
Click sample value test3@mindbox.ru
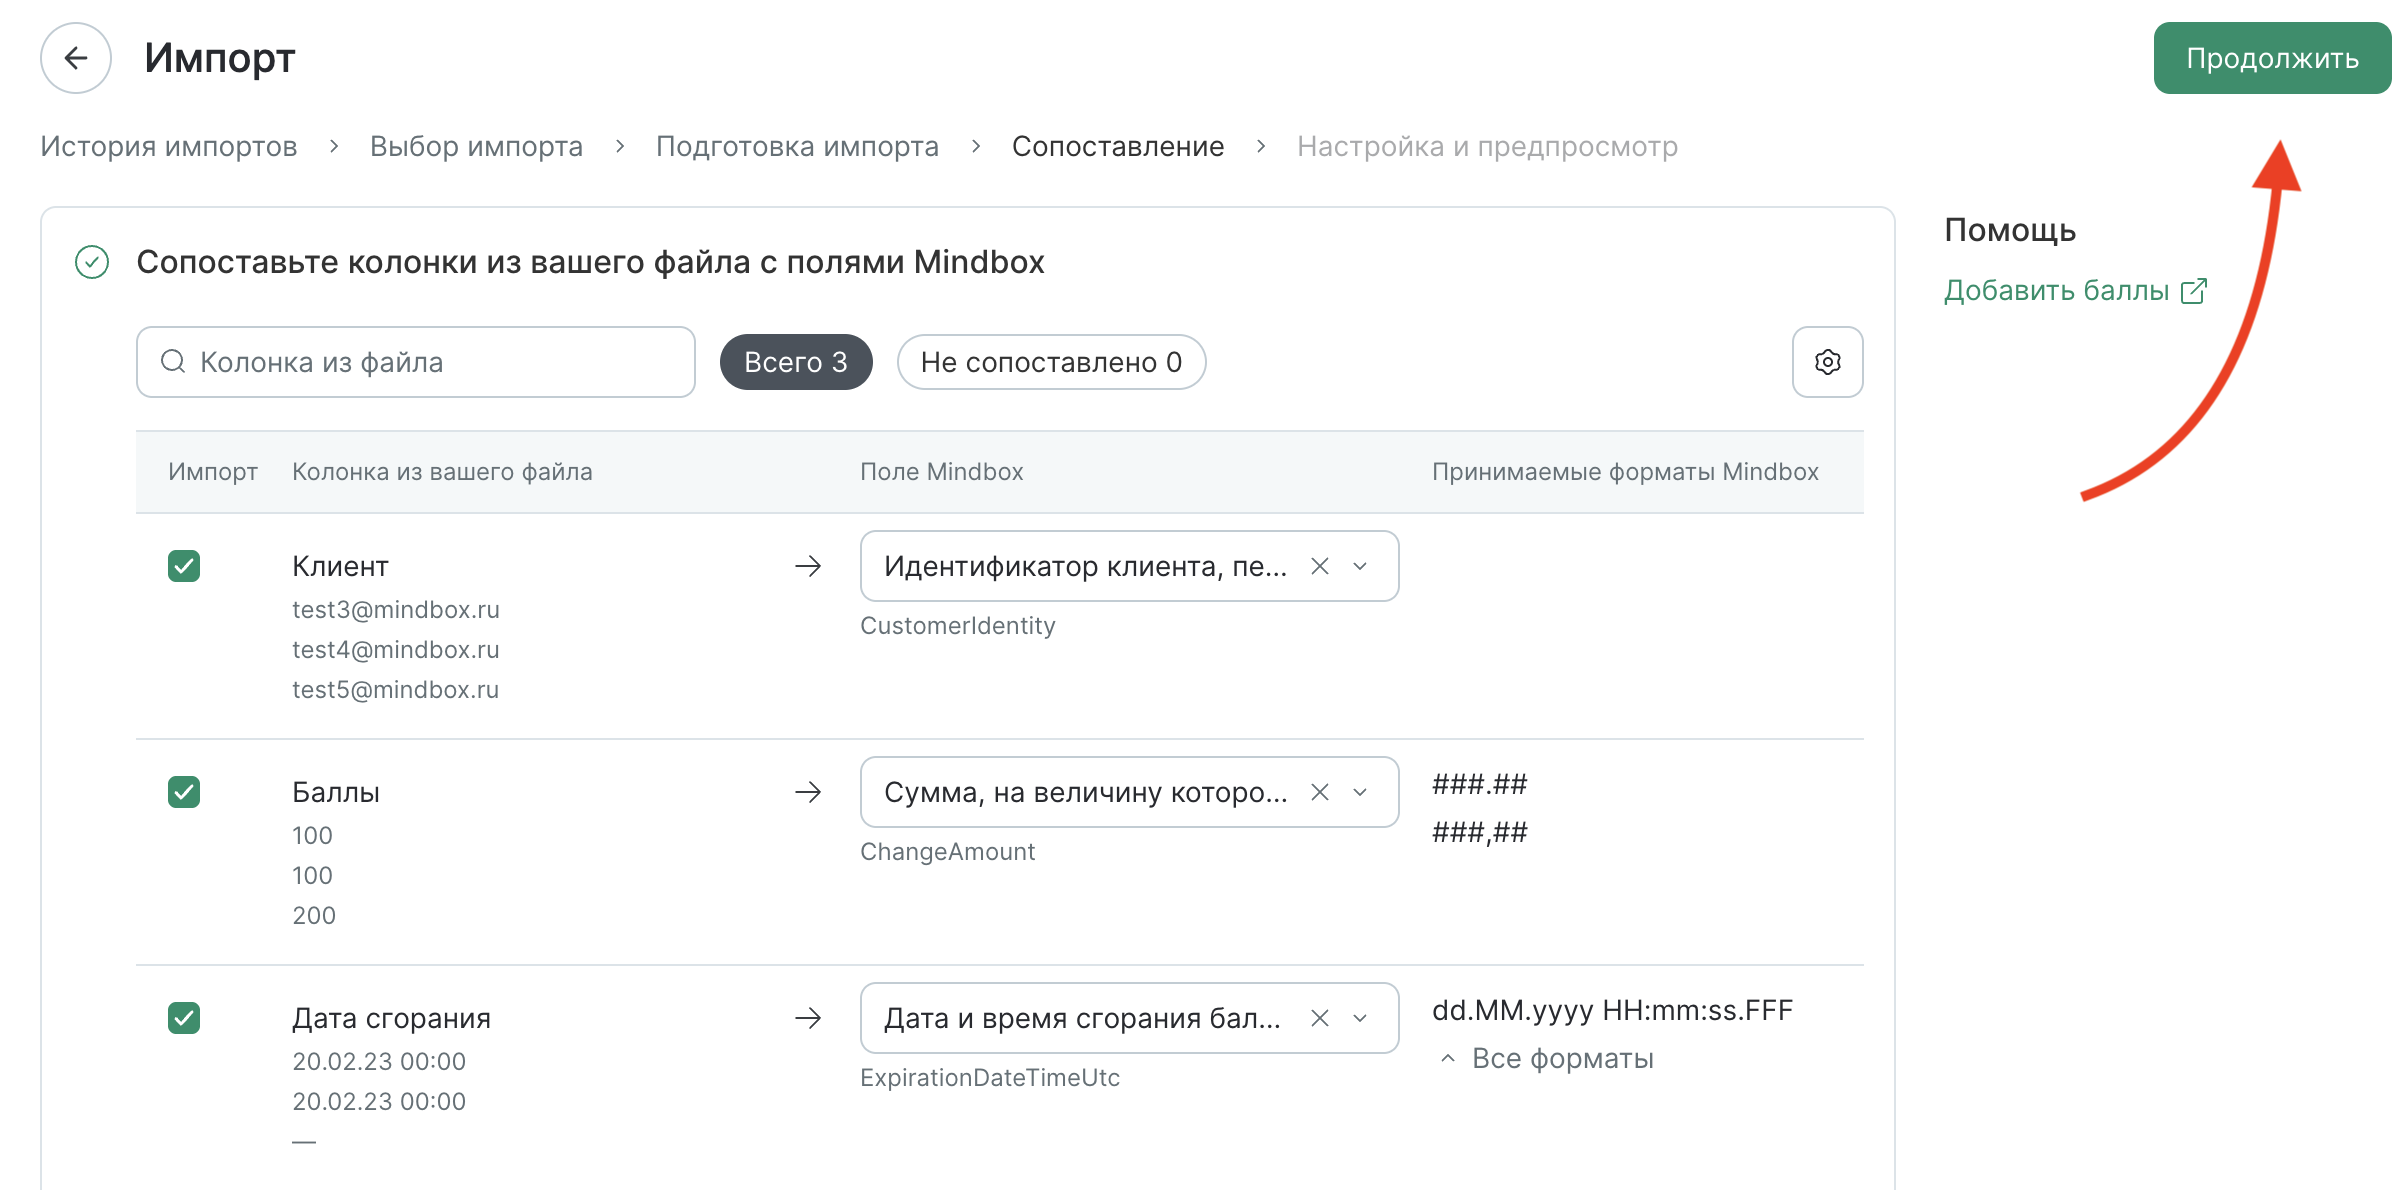point(396,610)
